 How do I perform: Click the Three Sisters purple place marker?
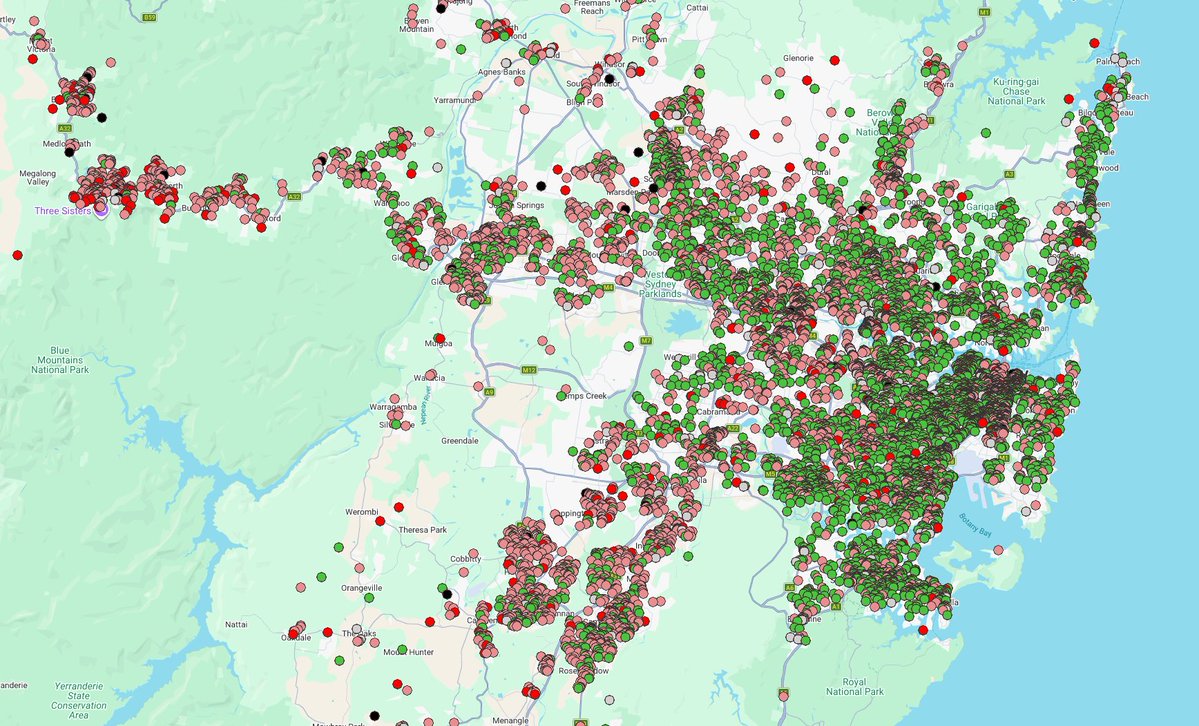click(102, 211)
